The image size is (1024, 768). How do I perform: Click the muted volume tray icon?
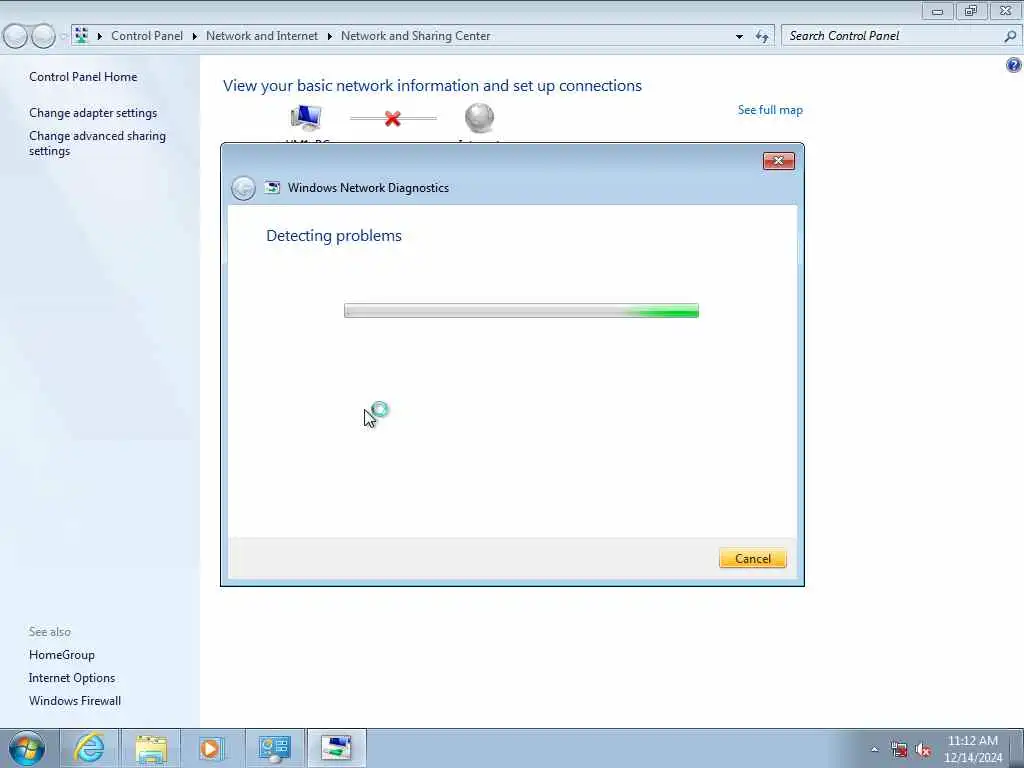pyautogui.click(x=923, y=750)
